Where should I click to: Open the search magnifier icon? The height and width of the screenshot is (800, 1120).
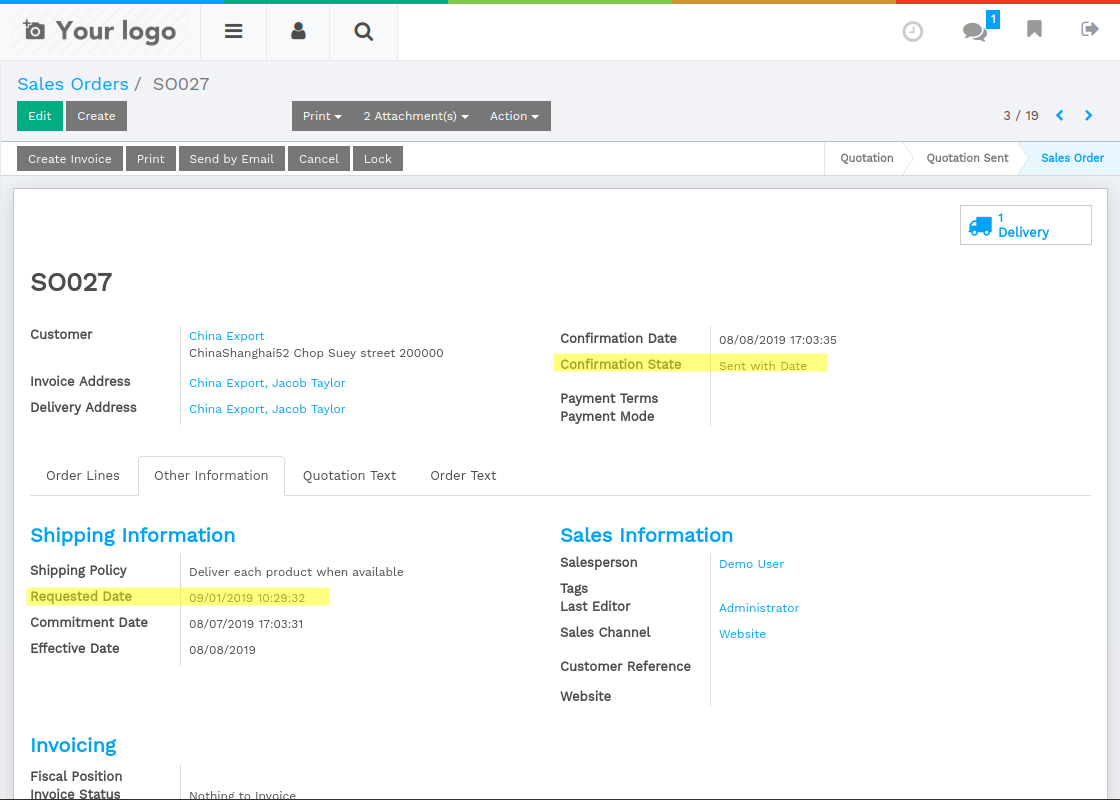tap(363, 31)
